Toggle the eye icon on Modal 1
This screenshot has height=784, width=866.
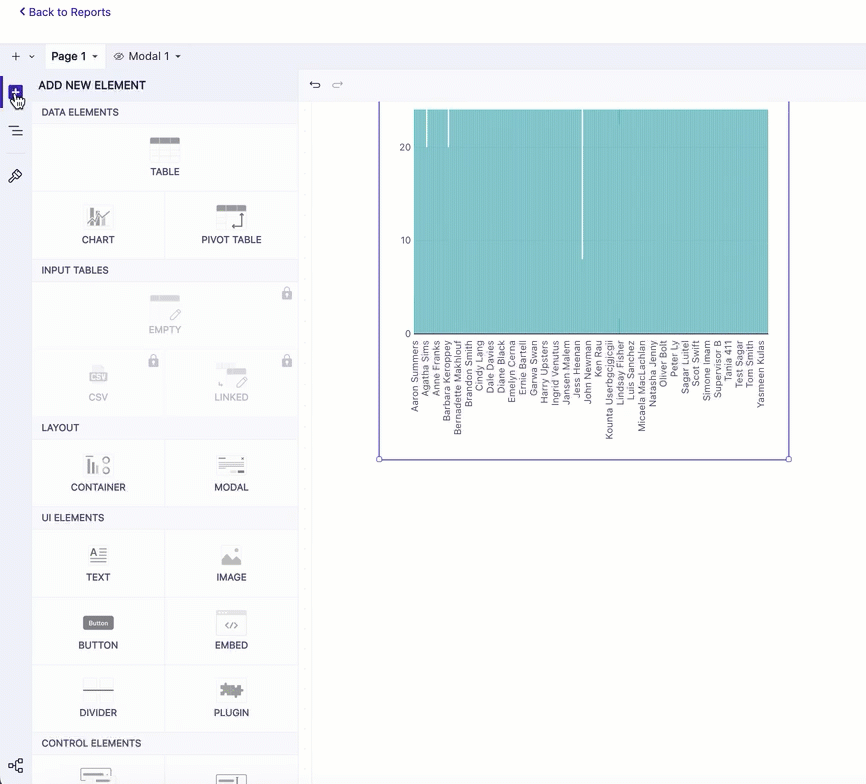[x=118, y=56]
